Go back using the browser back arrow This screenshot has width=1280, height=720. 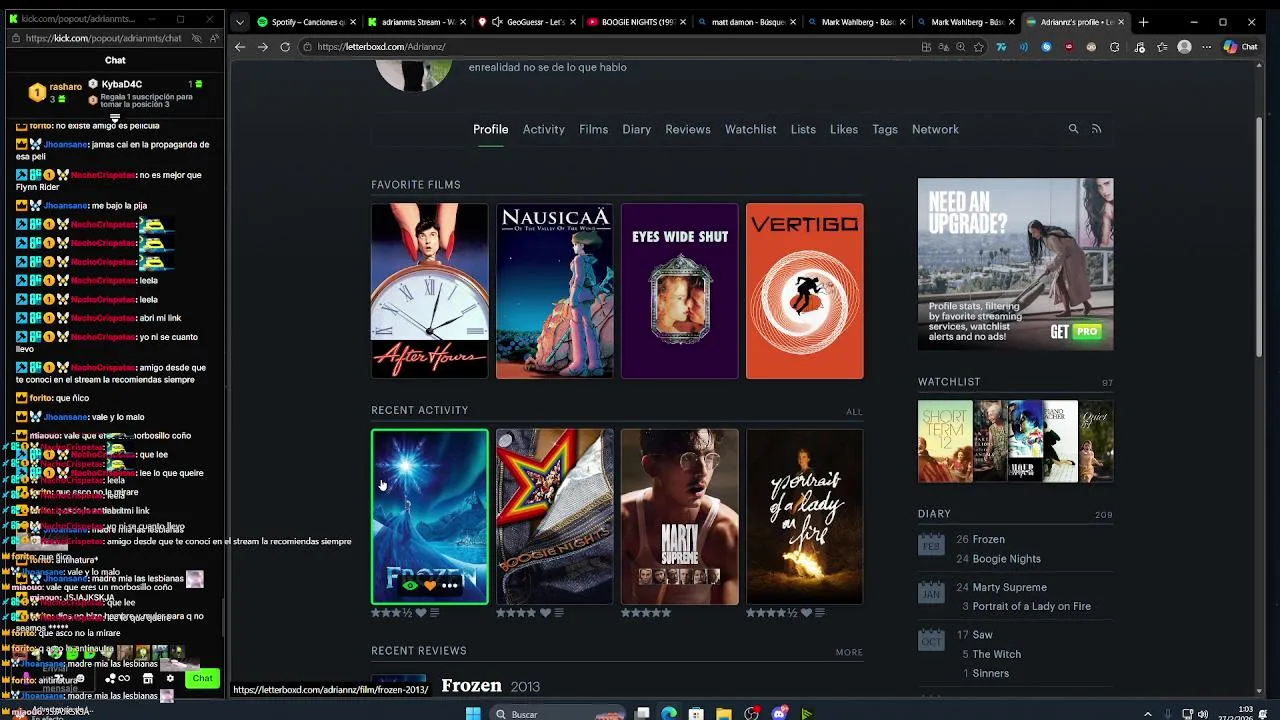click(240, 47)
